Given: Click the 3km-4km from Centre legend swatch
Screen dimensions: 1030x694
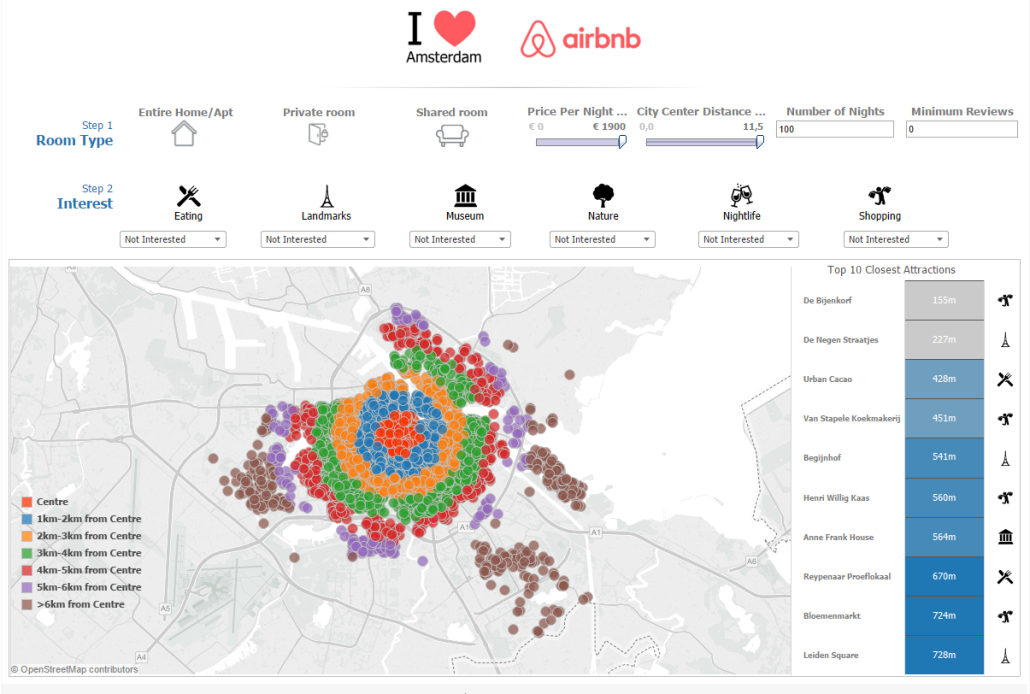Looking at the screenshot, I should (x=27, y=553).
